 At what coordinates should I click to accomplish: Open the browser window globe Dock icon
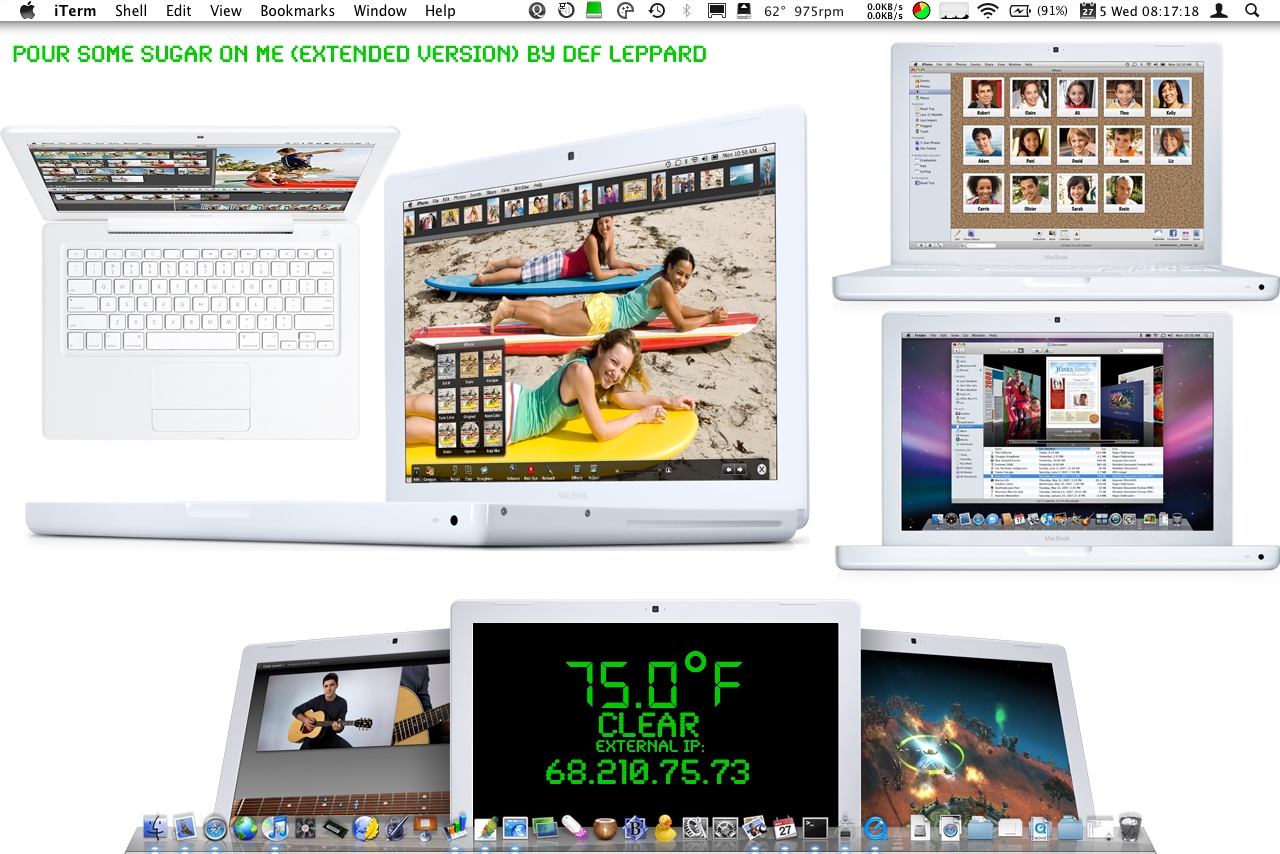(x=515, y=827)
